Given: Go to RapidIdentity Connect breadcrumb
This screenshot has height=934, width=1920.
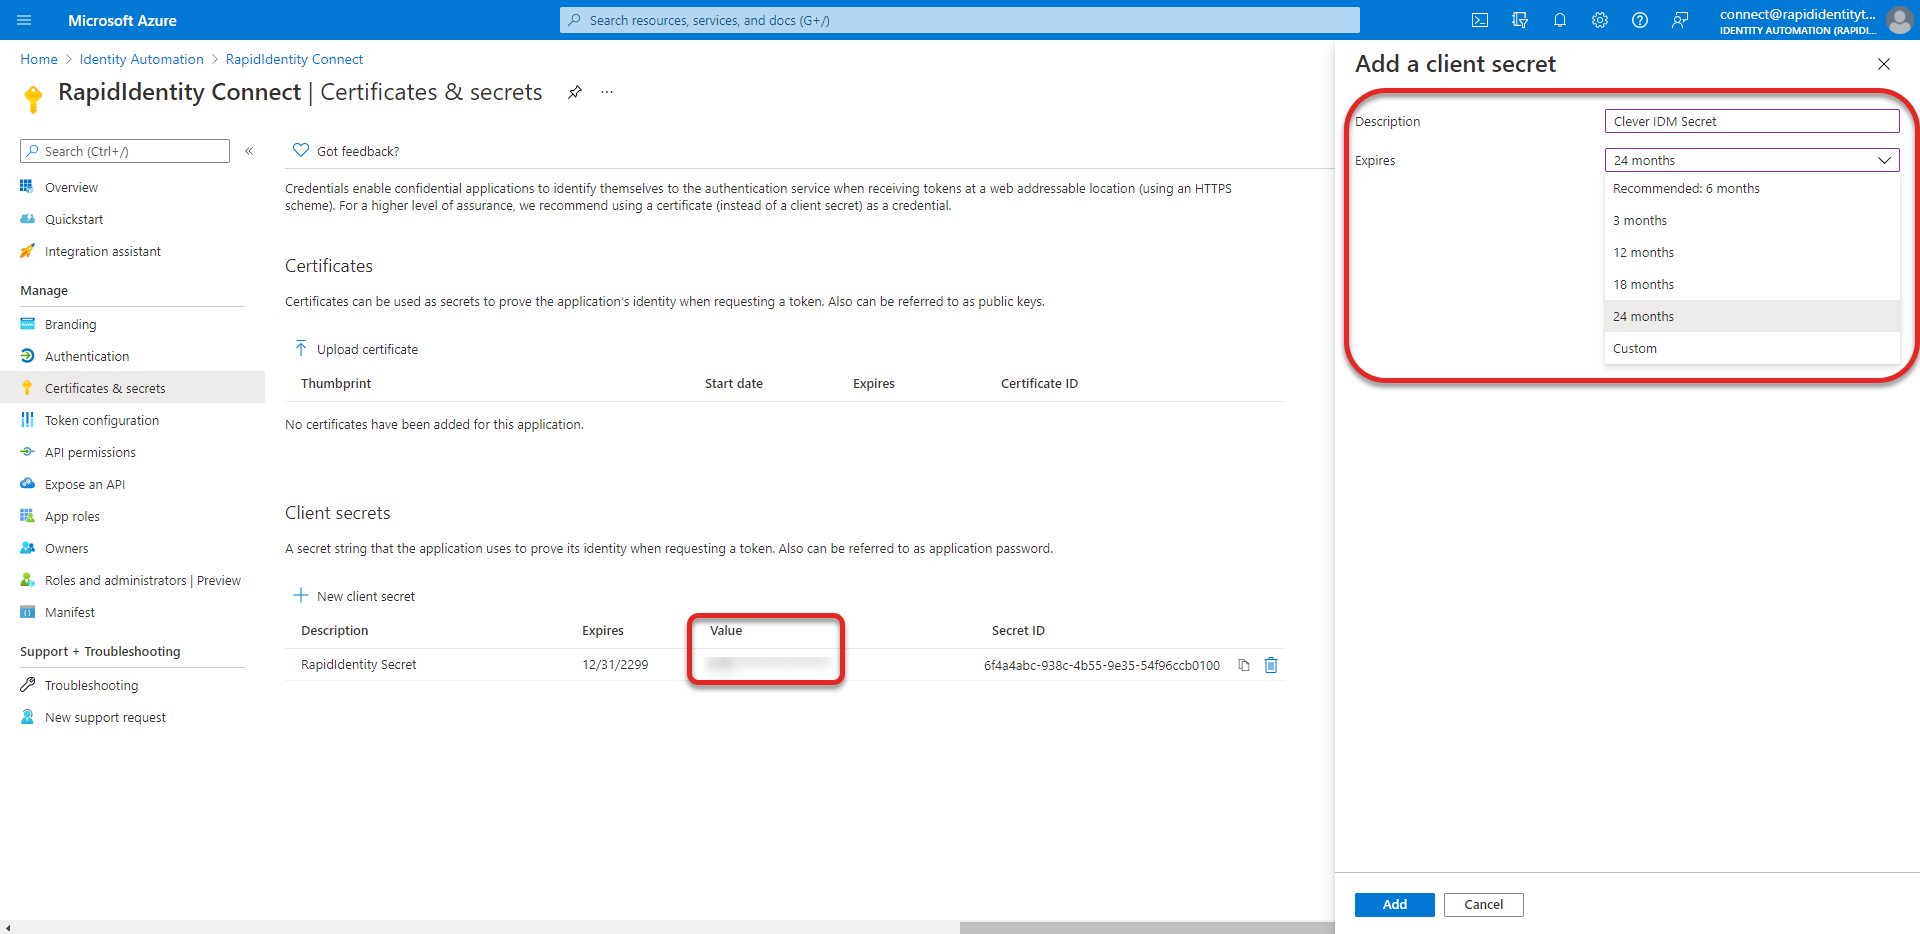Looking at the screenshot, I should point(294,59).
